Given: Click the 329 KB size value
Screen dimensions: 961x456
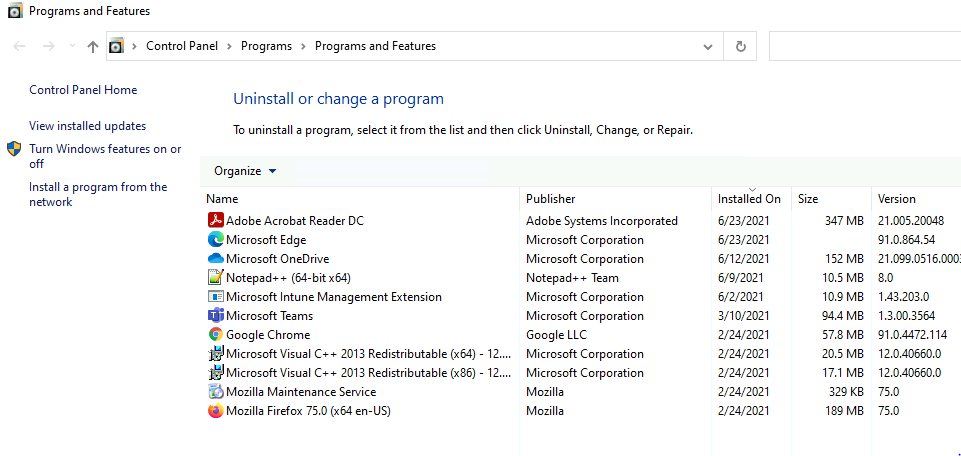Looking at the screenshot, I should point(845,392).
